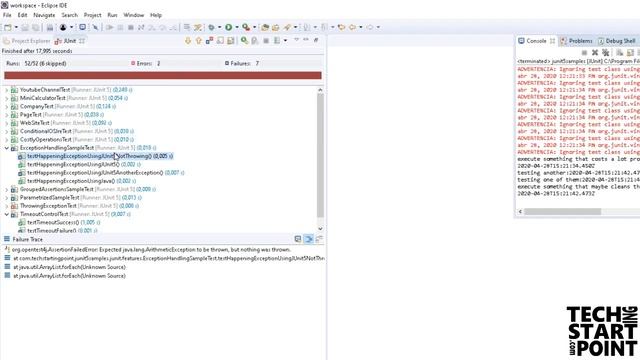
Task: Open dropdown arrow next to Debug icon
Action: pos(219,27)
